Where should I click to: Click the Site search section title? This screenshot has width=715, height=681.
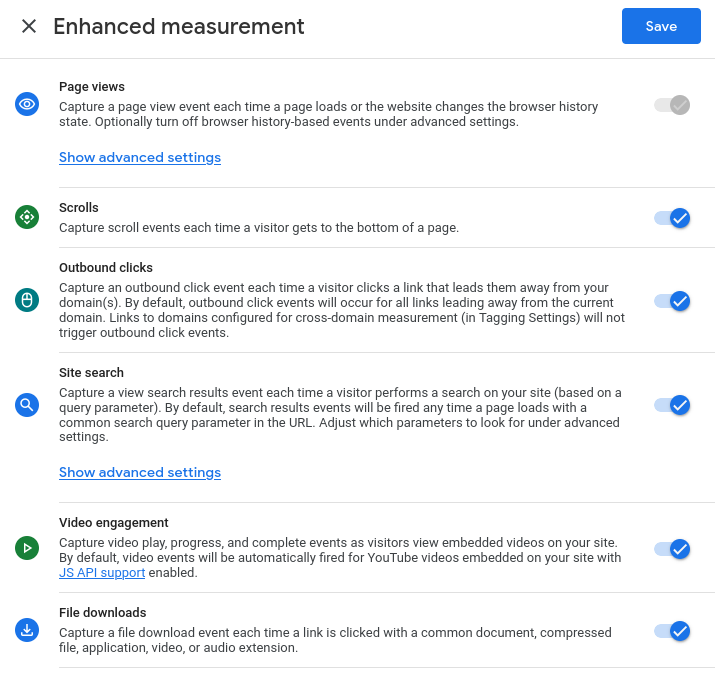[x=91, y=373]
